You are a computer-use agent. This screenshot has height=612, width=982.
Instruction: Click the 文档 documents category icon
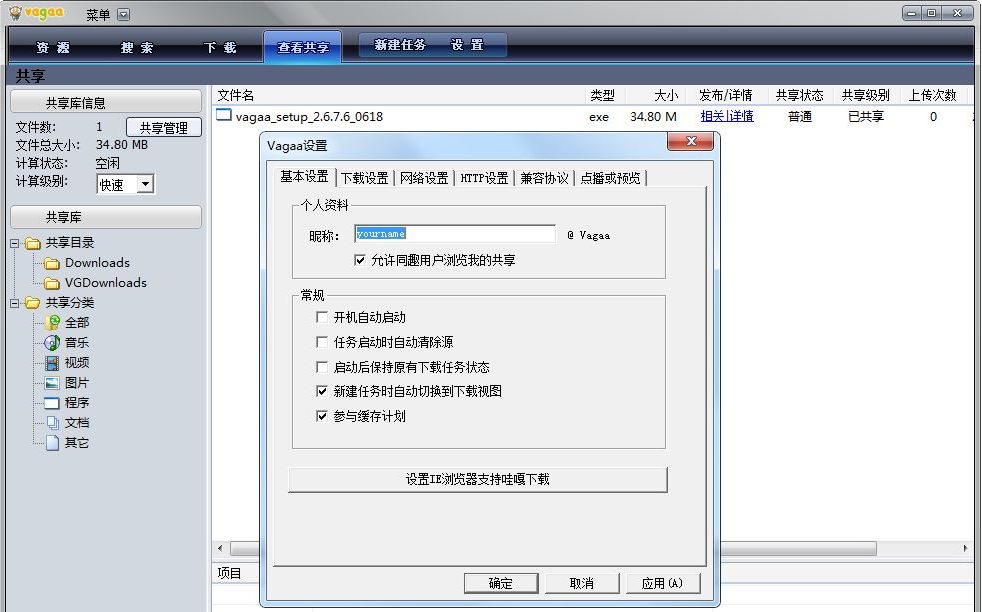coord(52,423)
